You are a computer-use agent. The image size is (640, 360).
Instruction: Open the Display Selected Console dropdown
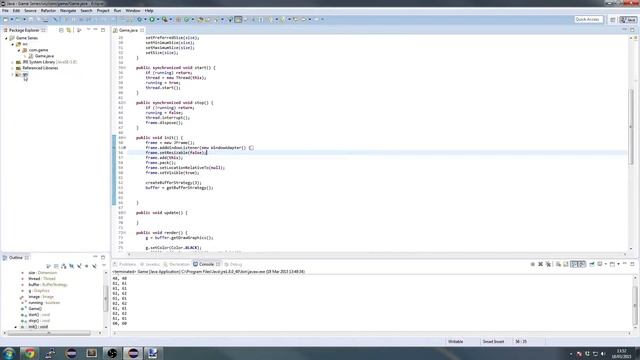click(x=605, y=264)
